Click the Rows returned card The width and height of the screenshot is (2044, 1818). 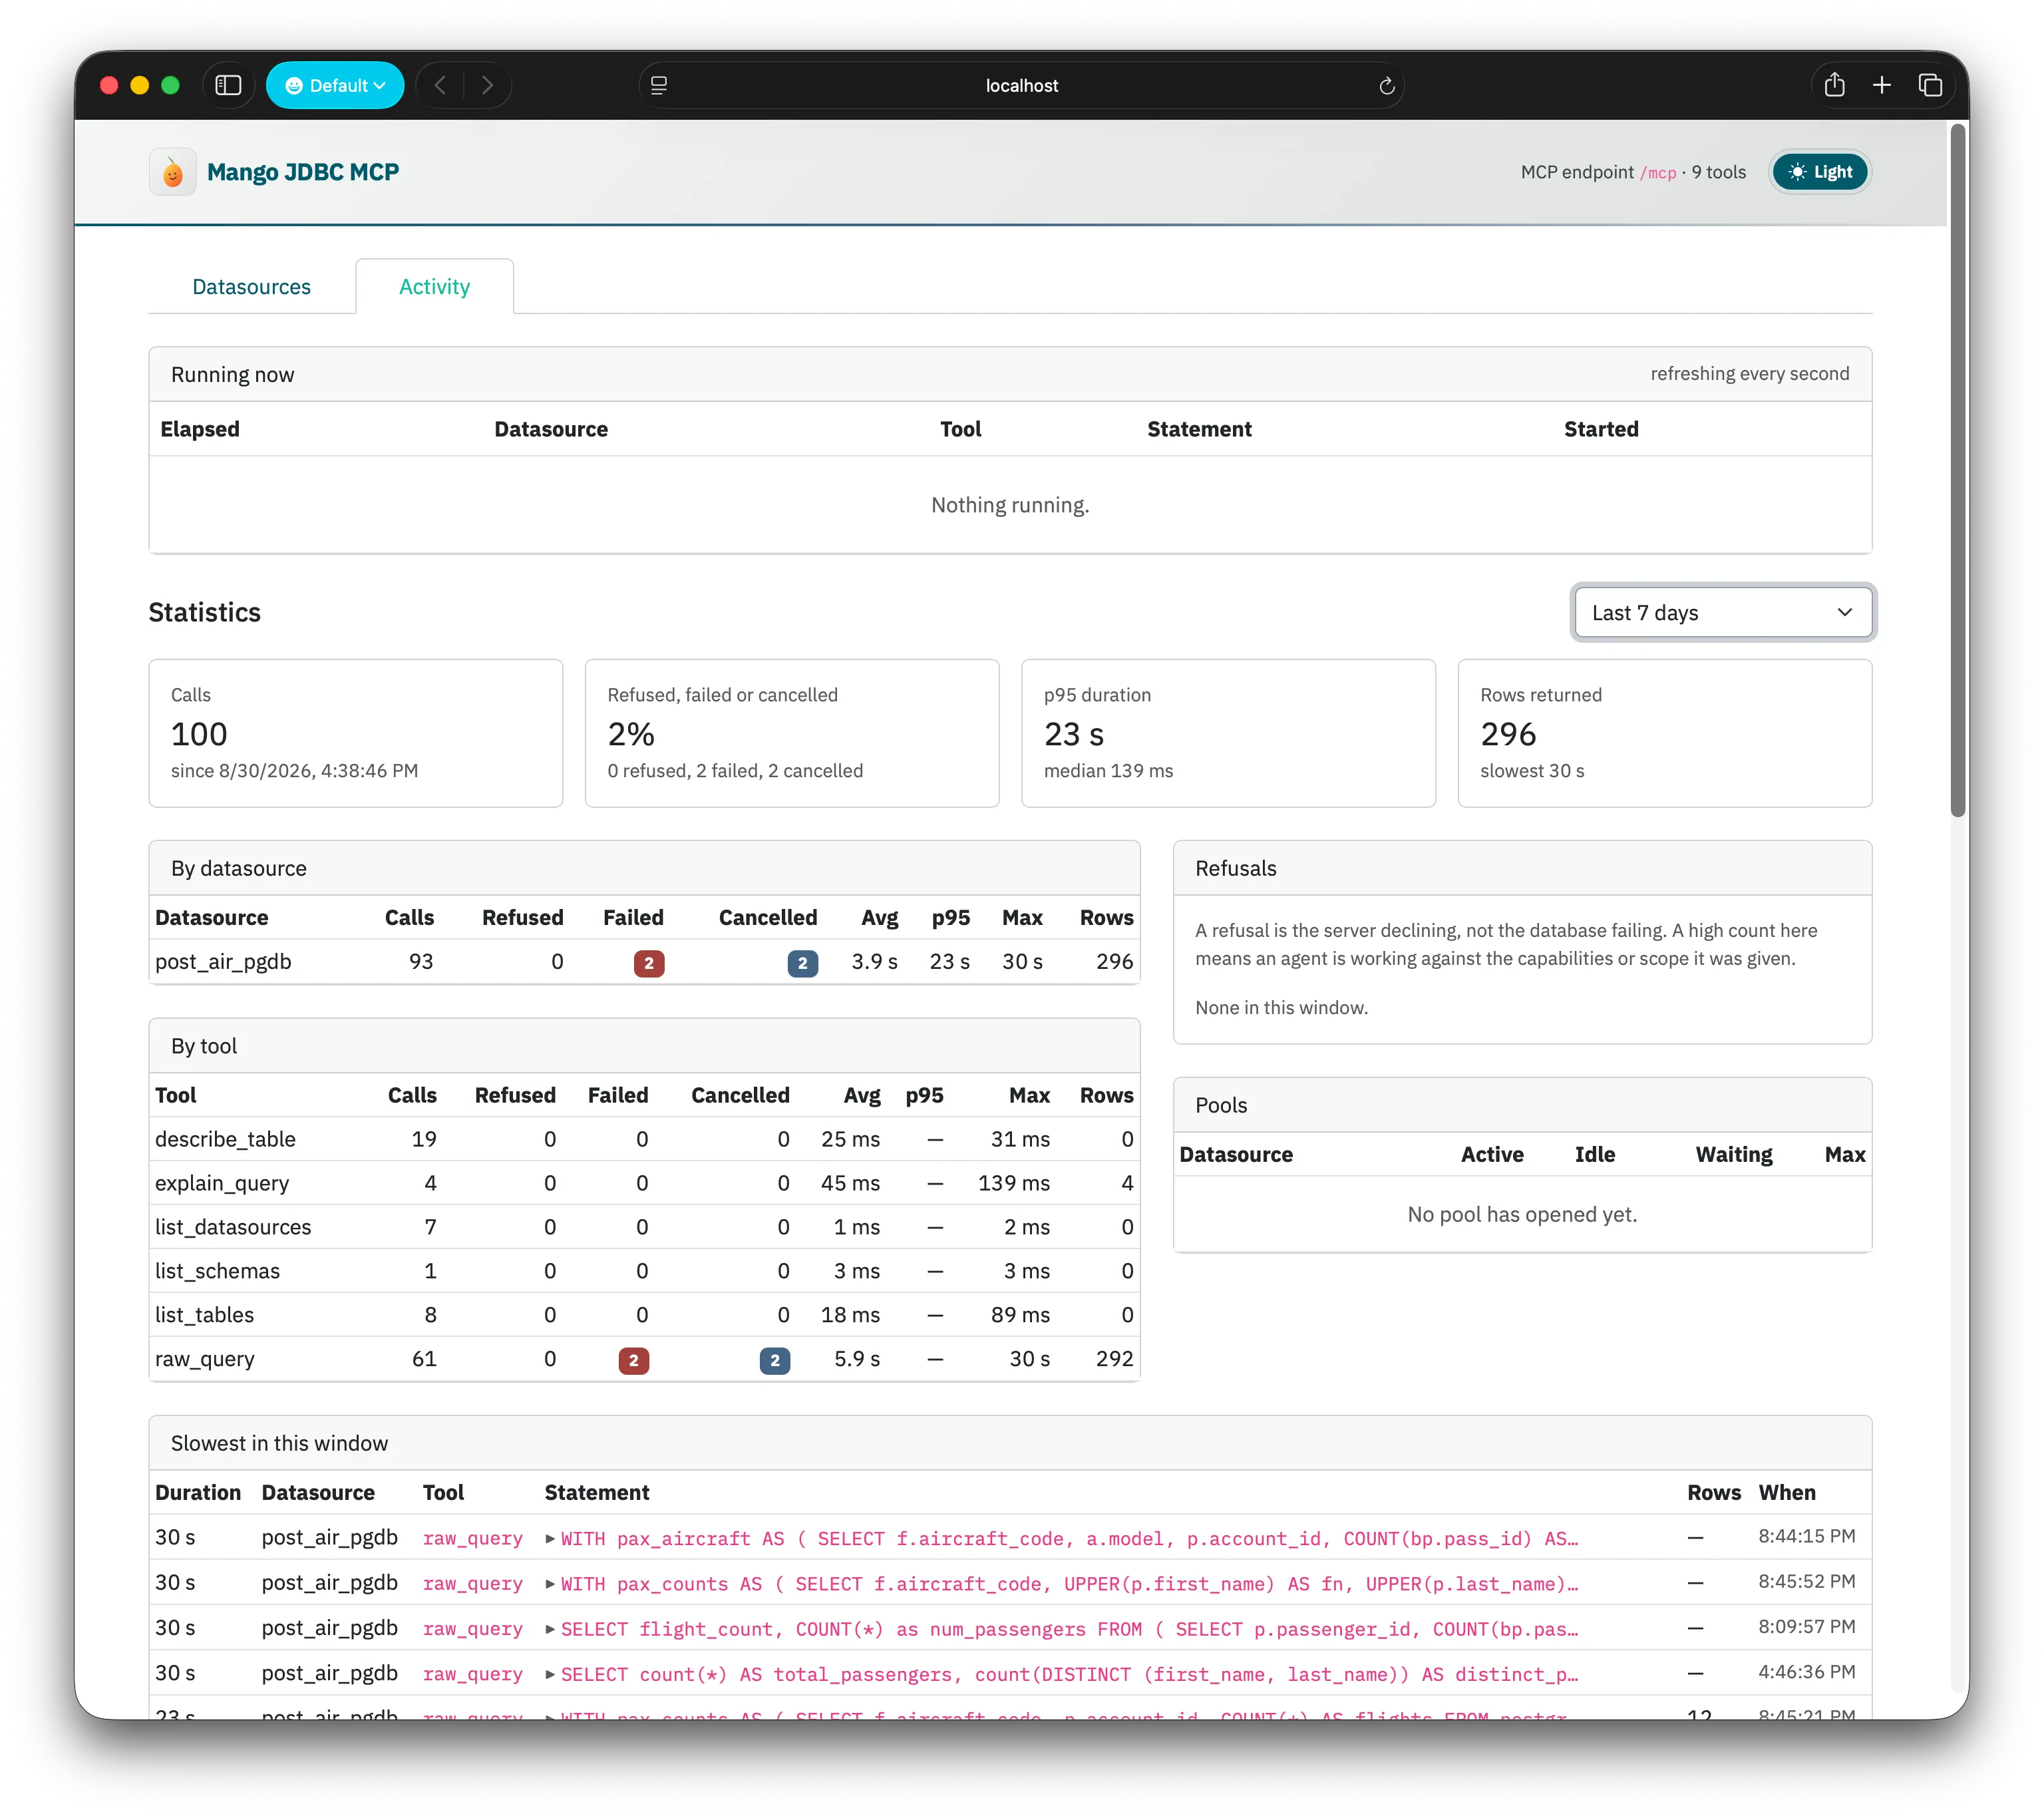pyautogui.click(x=1665, y=733)
